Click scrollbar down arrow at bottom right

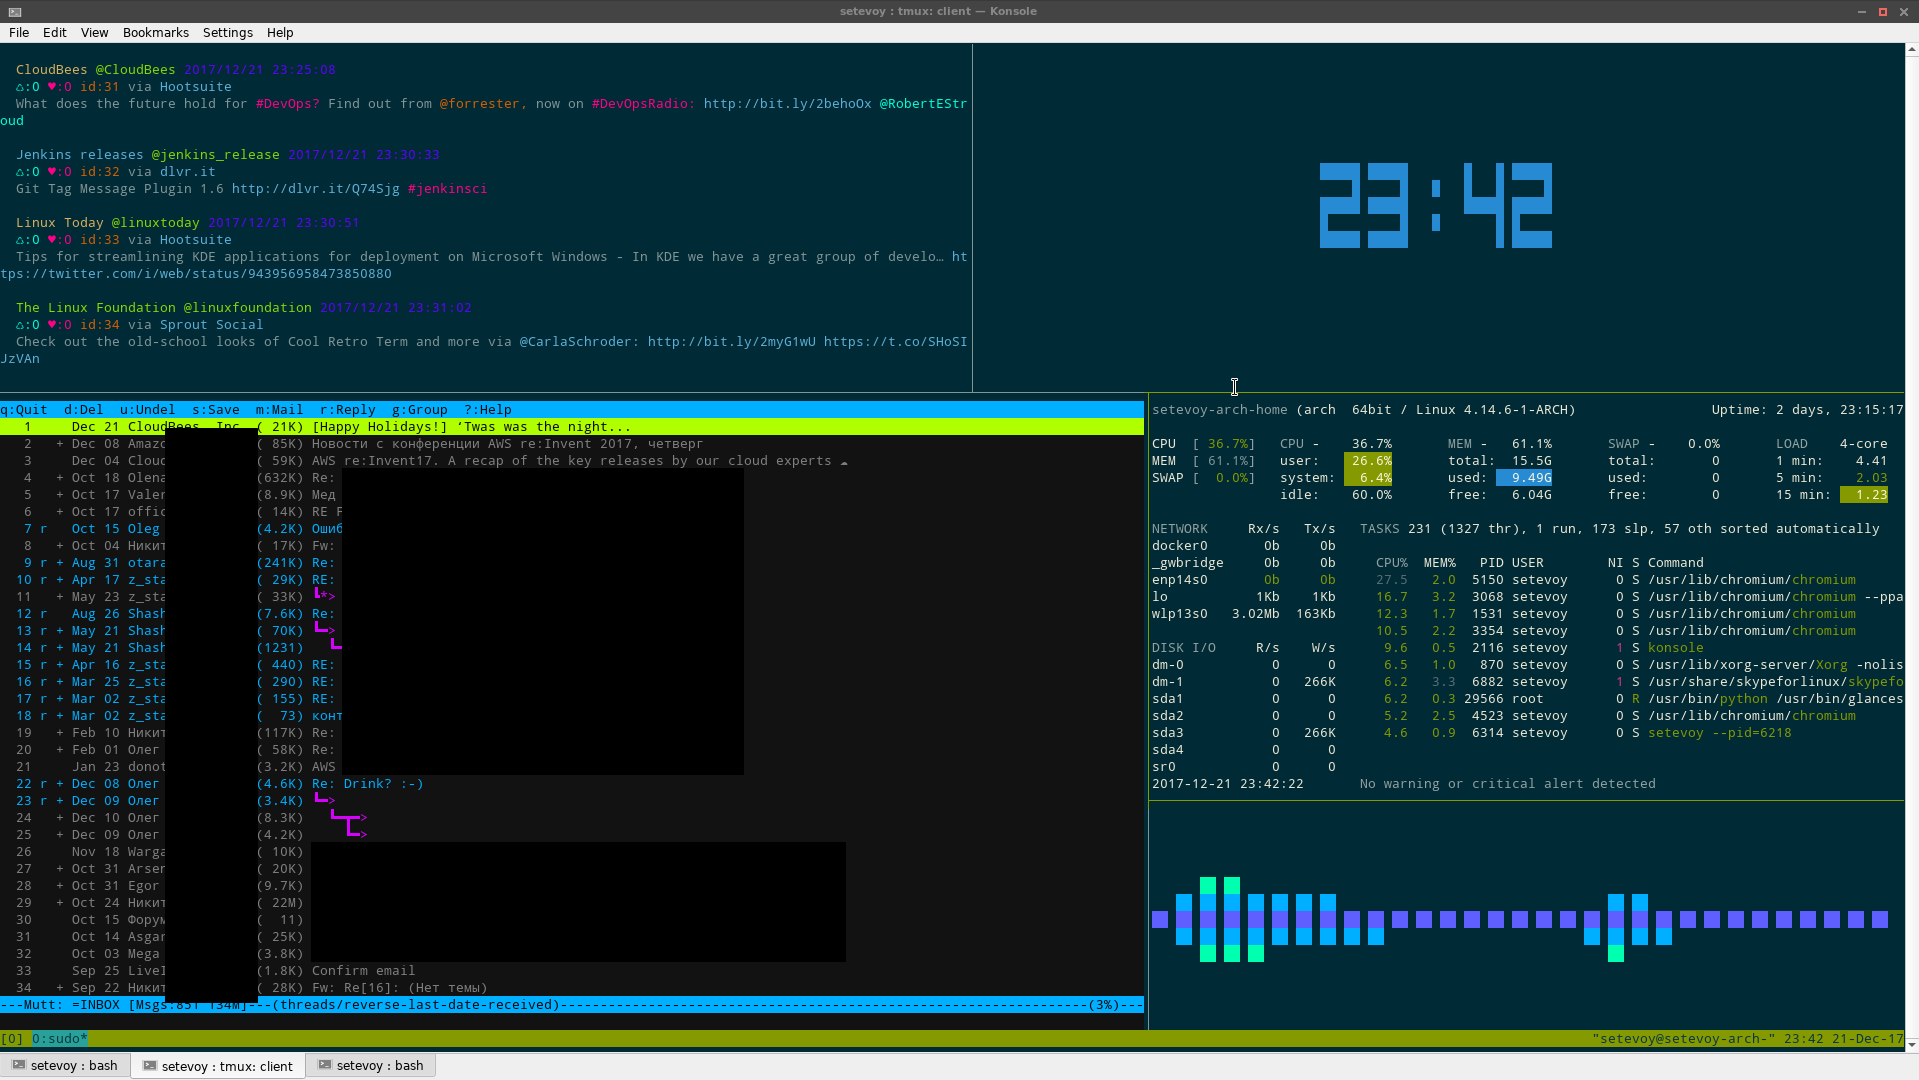coord(1912,1045)
